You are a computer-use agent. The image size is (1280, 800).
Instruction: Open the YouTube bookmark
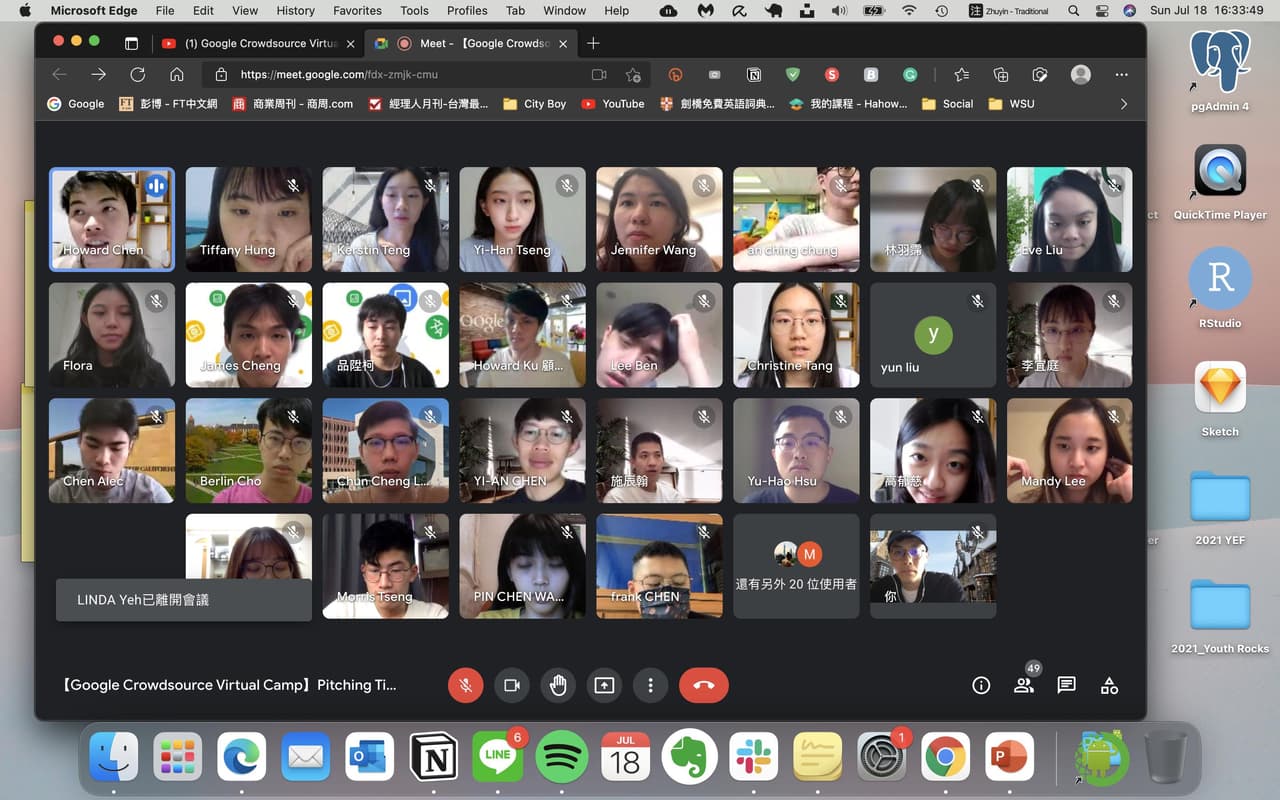(612, 103)
